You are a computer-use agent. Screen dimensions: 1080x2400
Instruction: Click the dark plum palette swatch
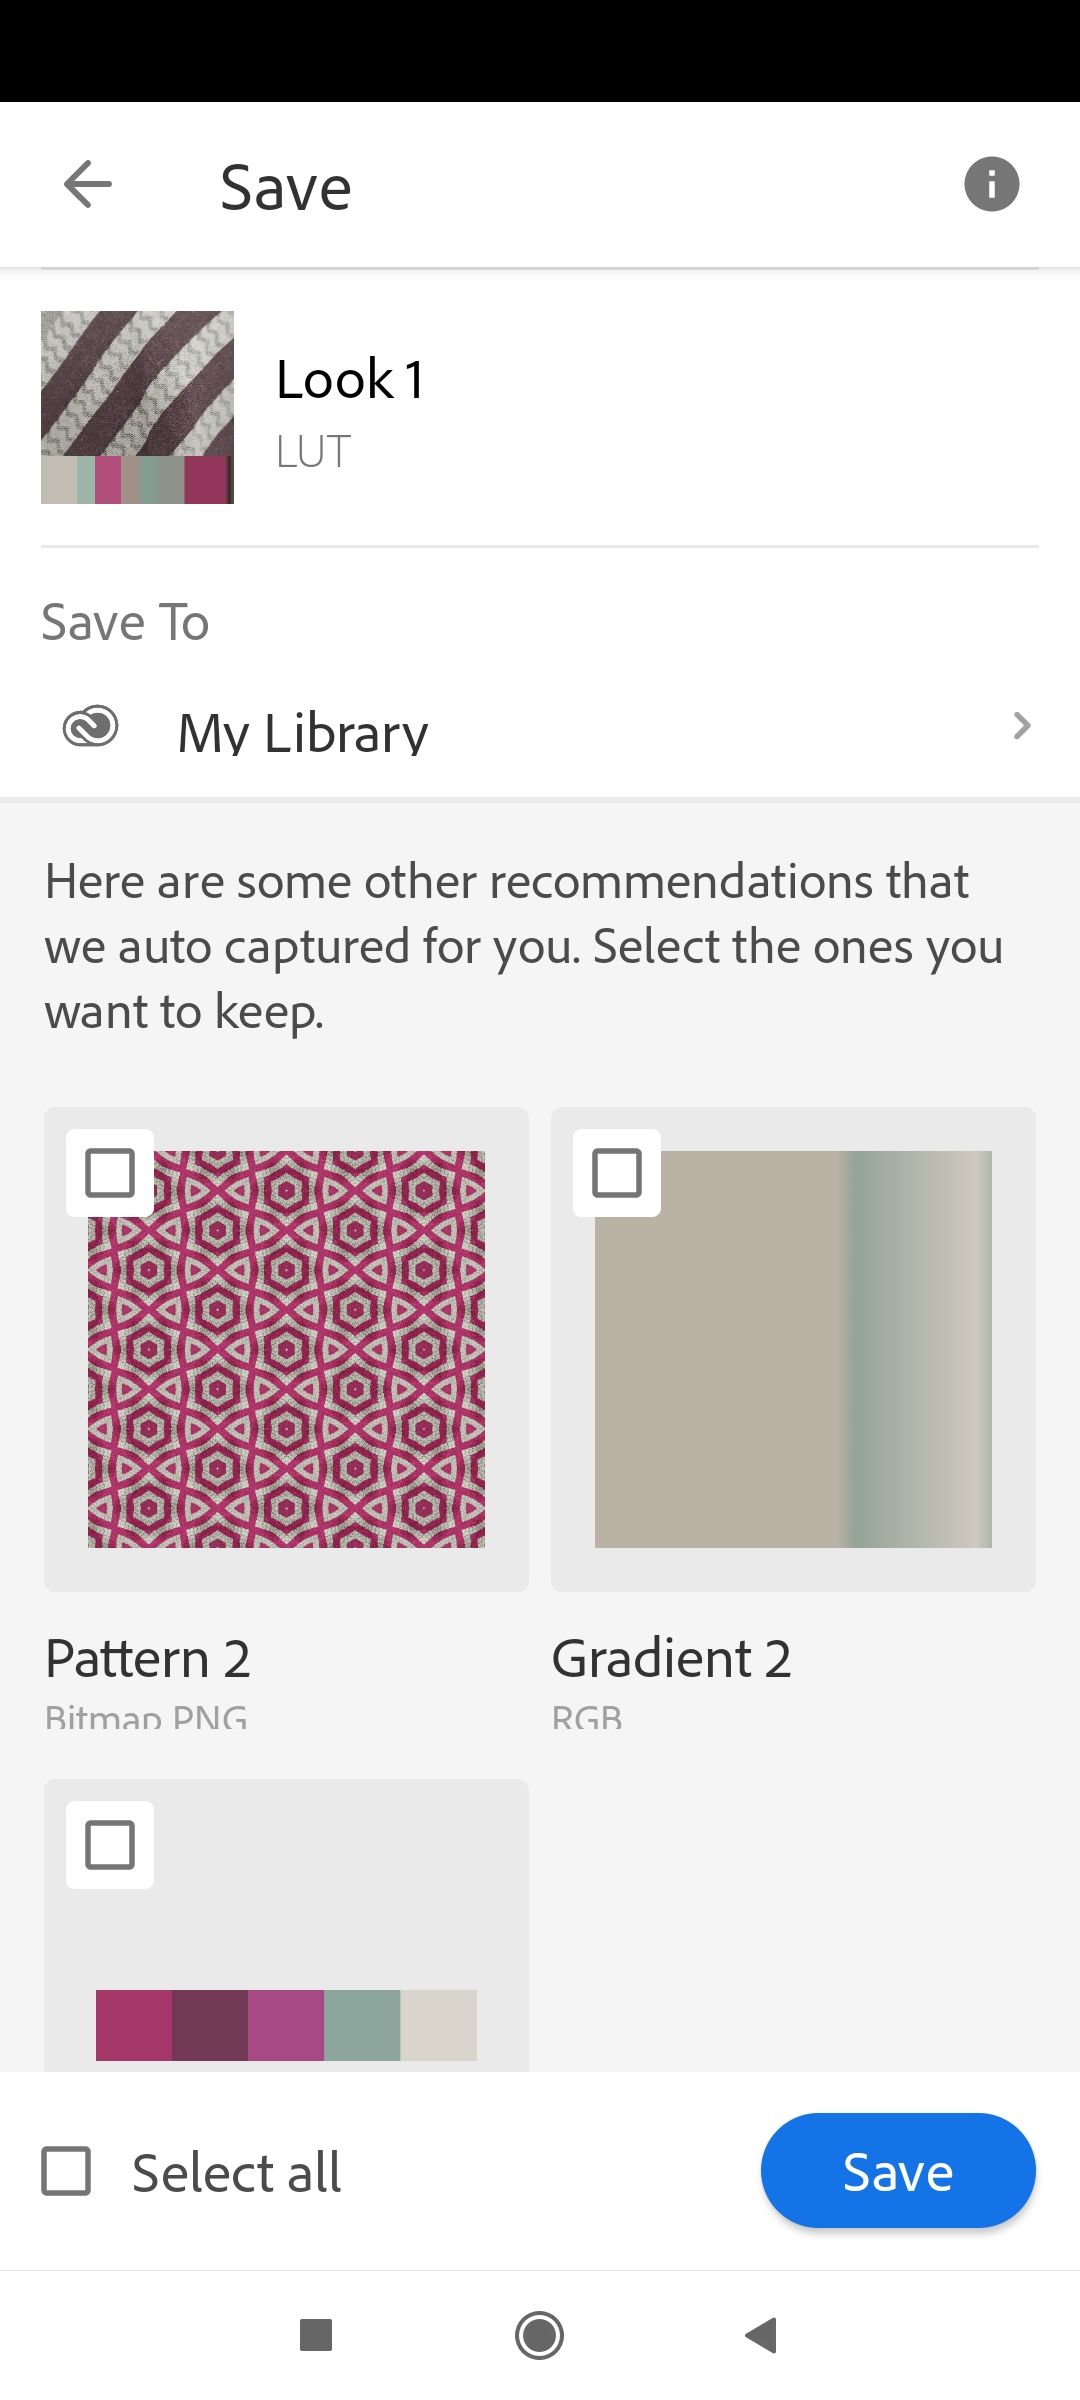[x=210, y=2025]
